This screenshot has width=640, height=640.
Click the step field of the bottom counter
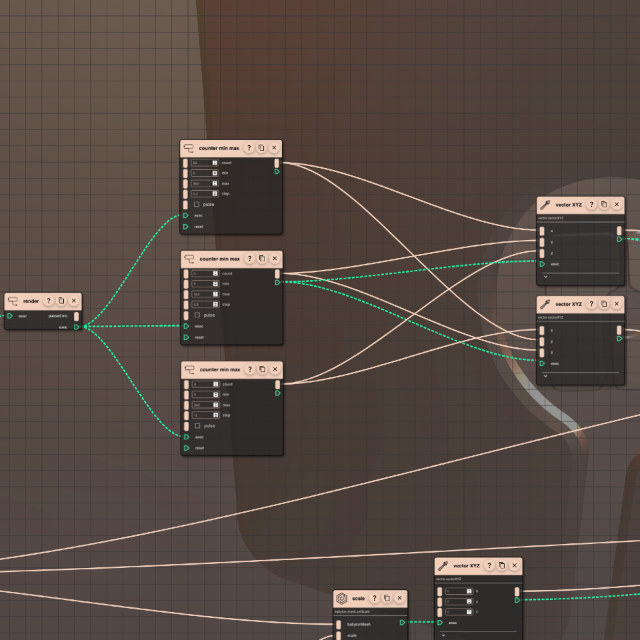(205, 415)
